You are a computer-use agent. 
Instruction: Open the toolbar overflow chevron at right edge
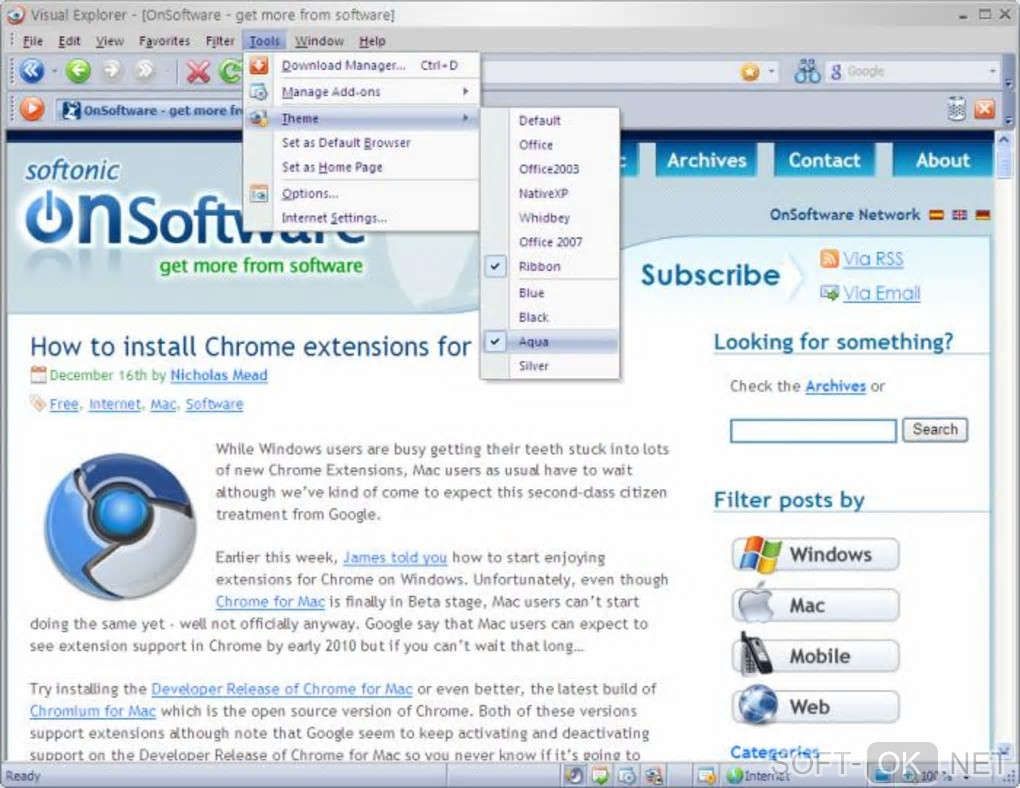click(1008, 82)
